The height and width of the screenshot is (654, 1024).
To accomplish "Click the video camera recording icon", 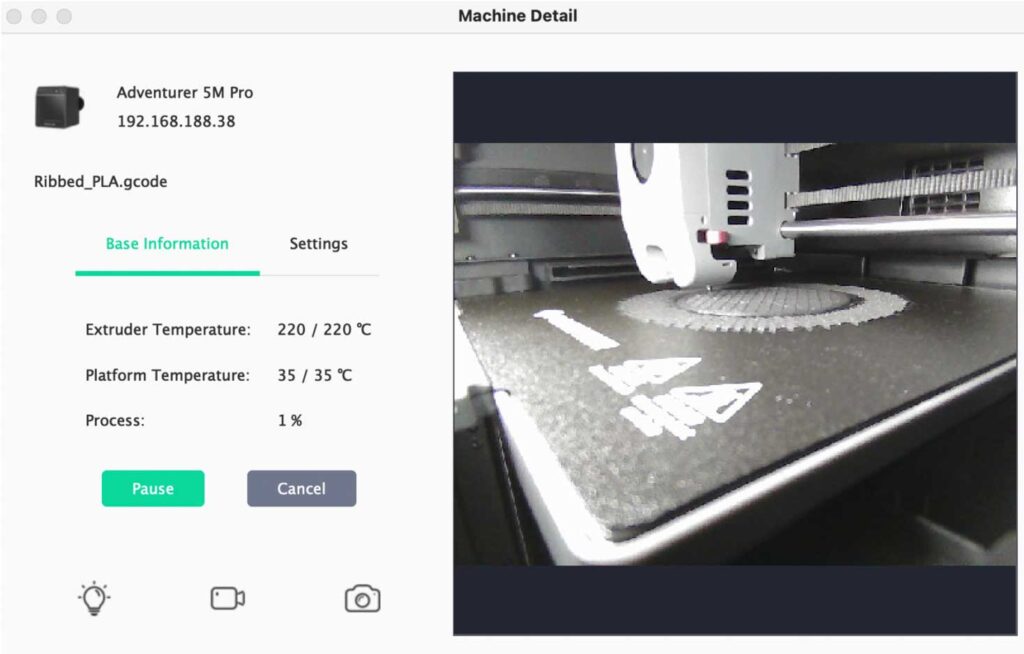I will pyautogui.click(x=228, y=598).
